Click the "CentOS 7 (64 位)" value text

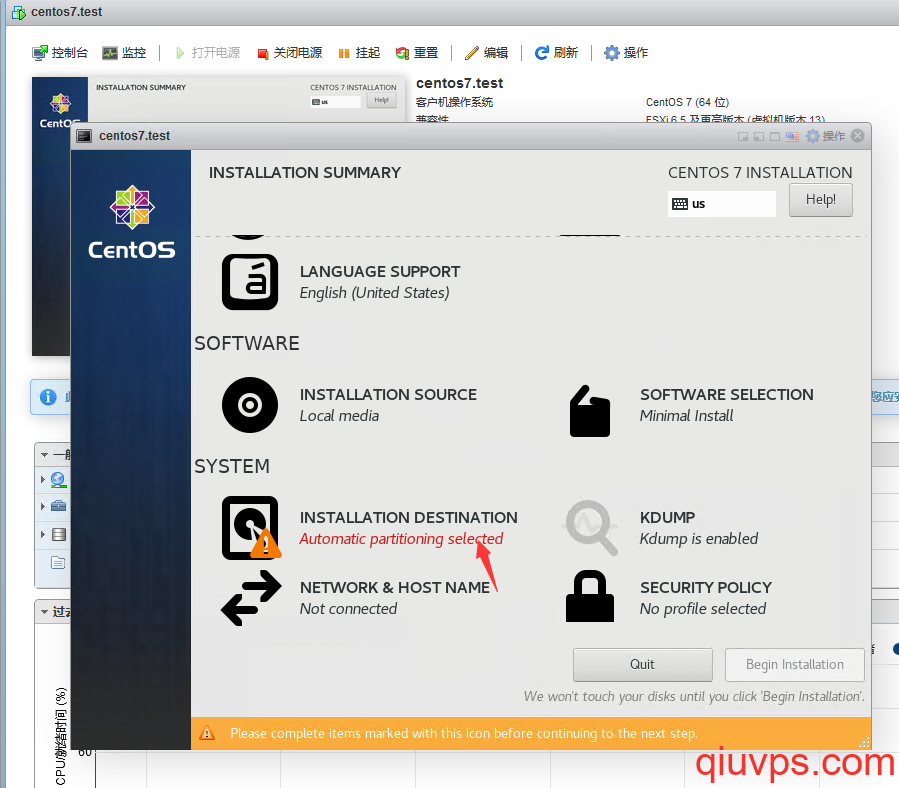687,102
